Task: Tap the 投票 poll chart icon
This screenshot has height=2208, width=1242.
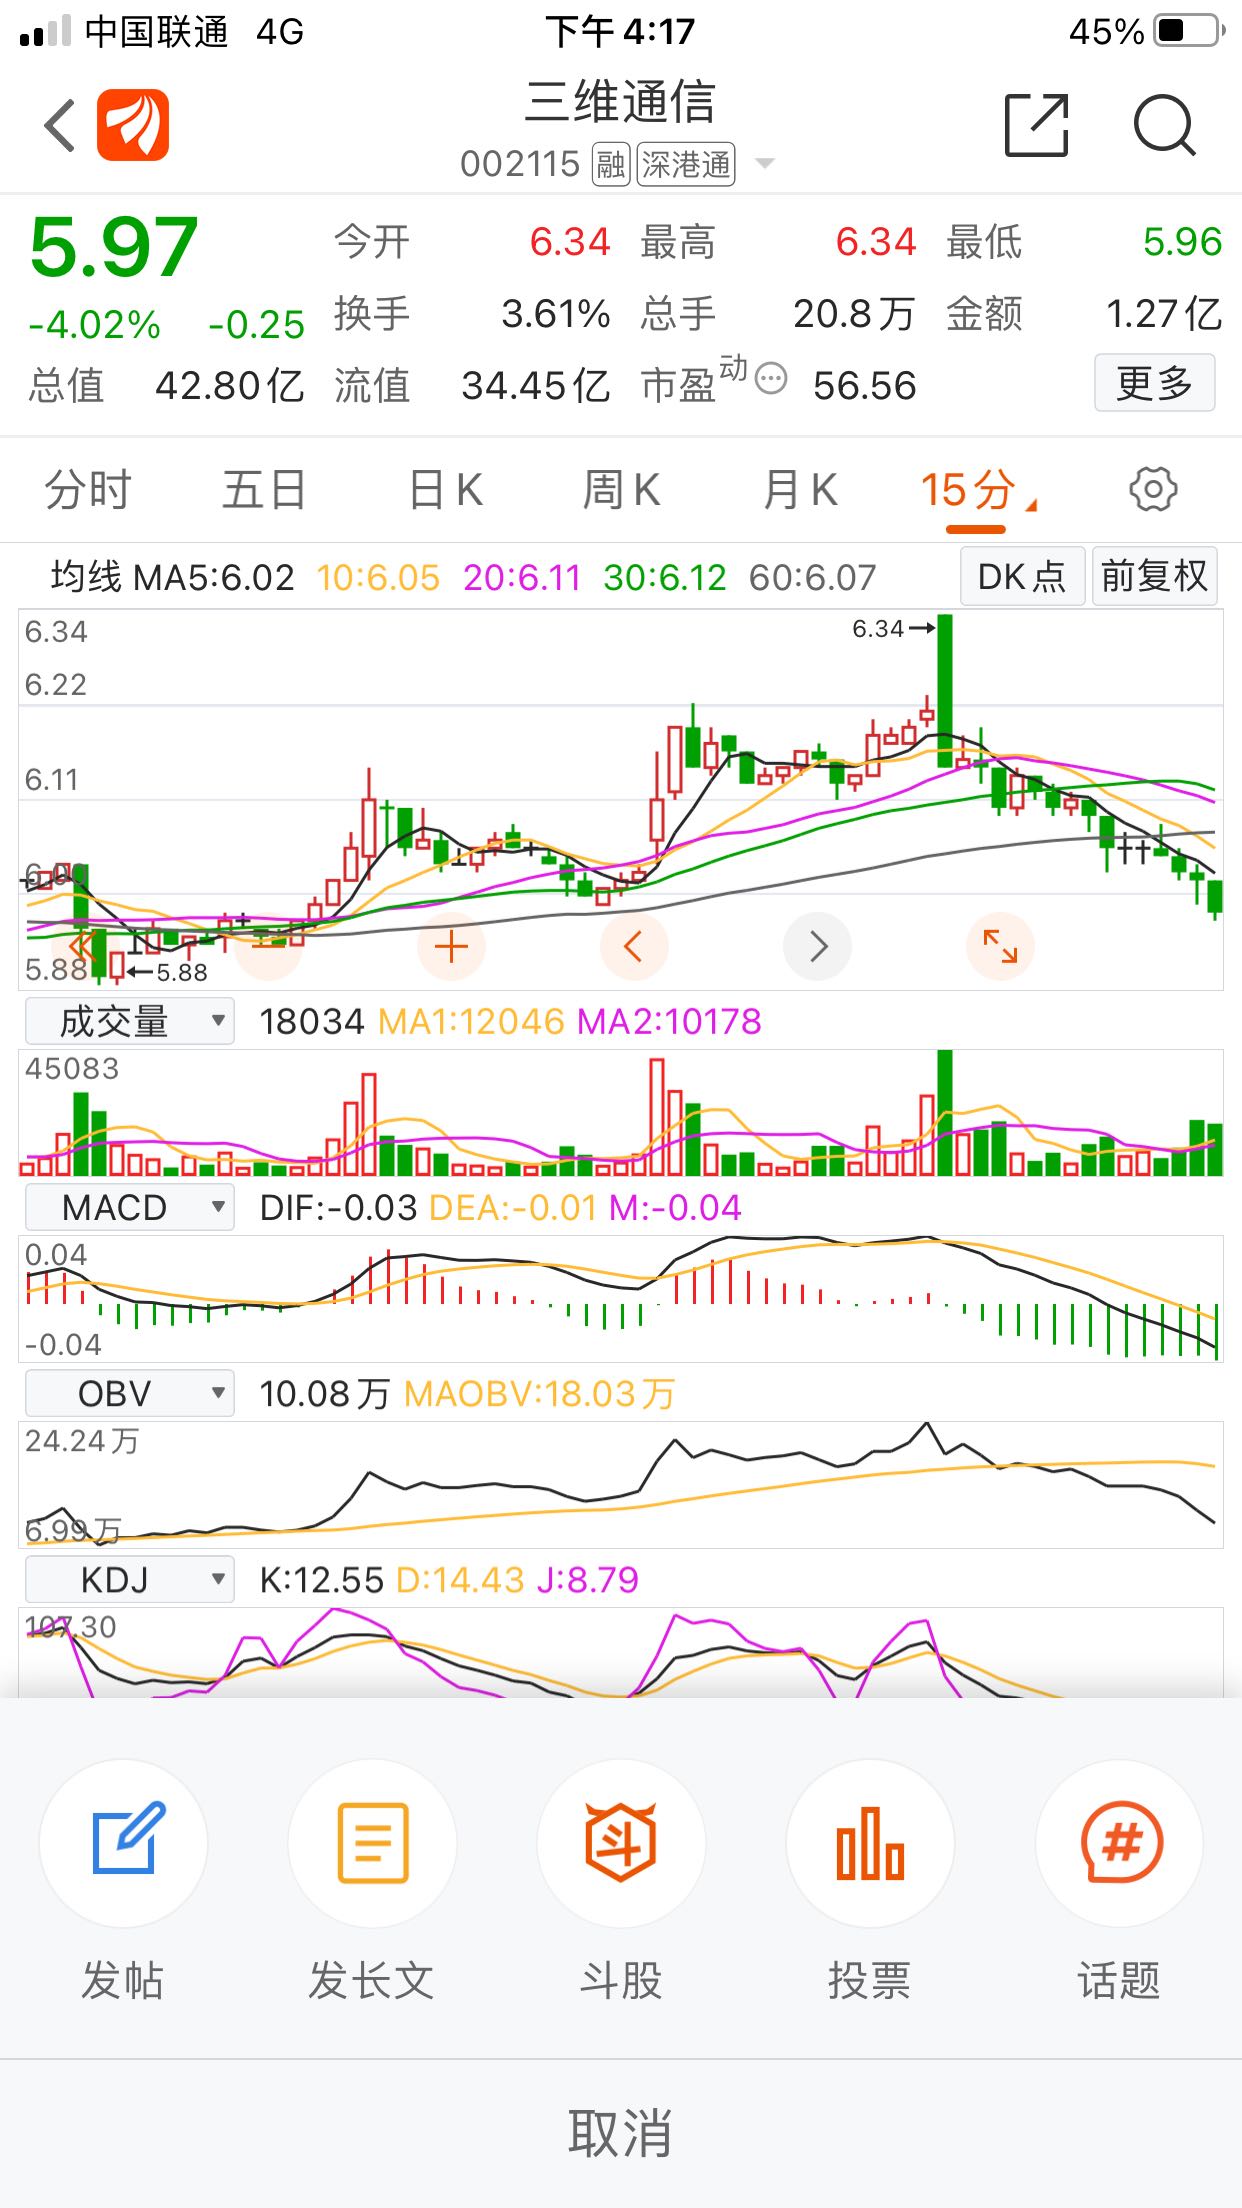Action: pyautogui.click(x=870, y=1843)
